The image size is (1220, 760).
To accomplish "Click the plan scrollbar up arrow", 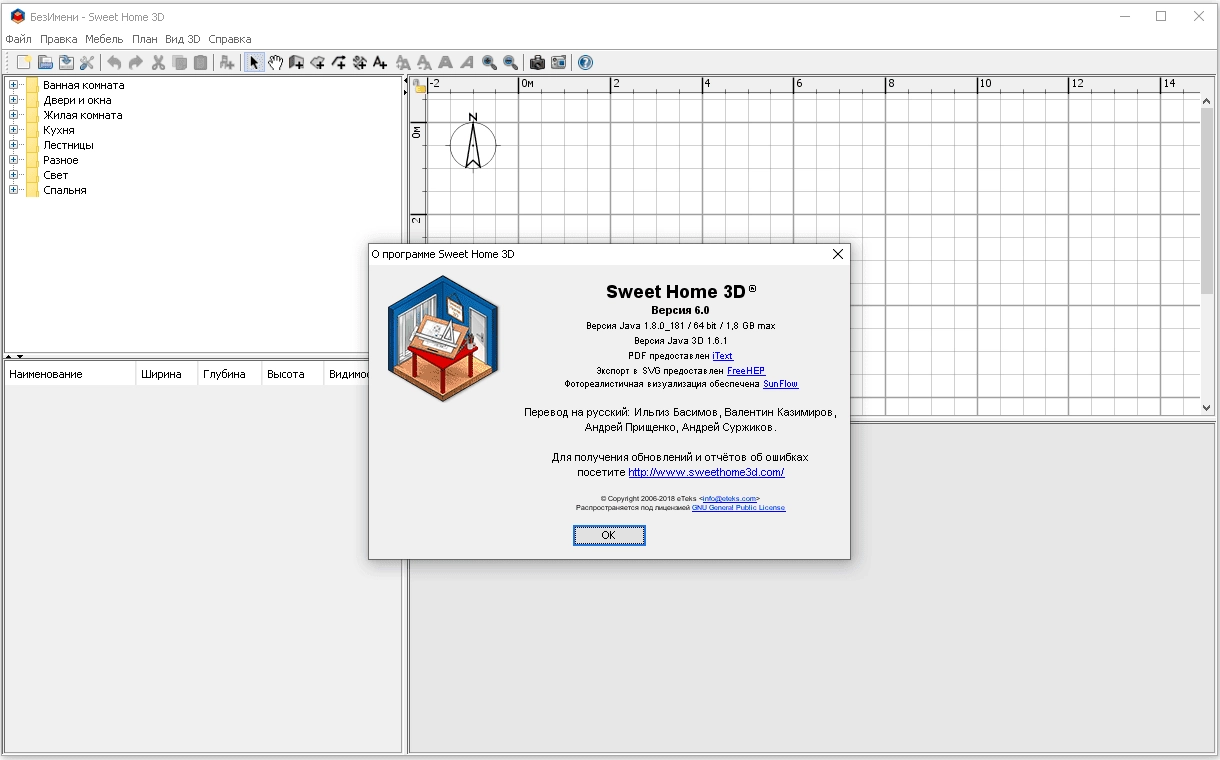I will click(1206, 101).
